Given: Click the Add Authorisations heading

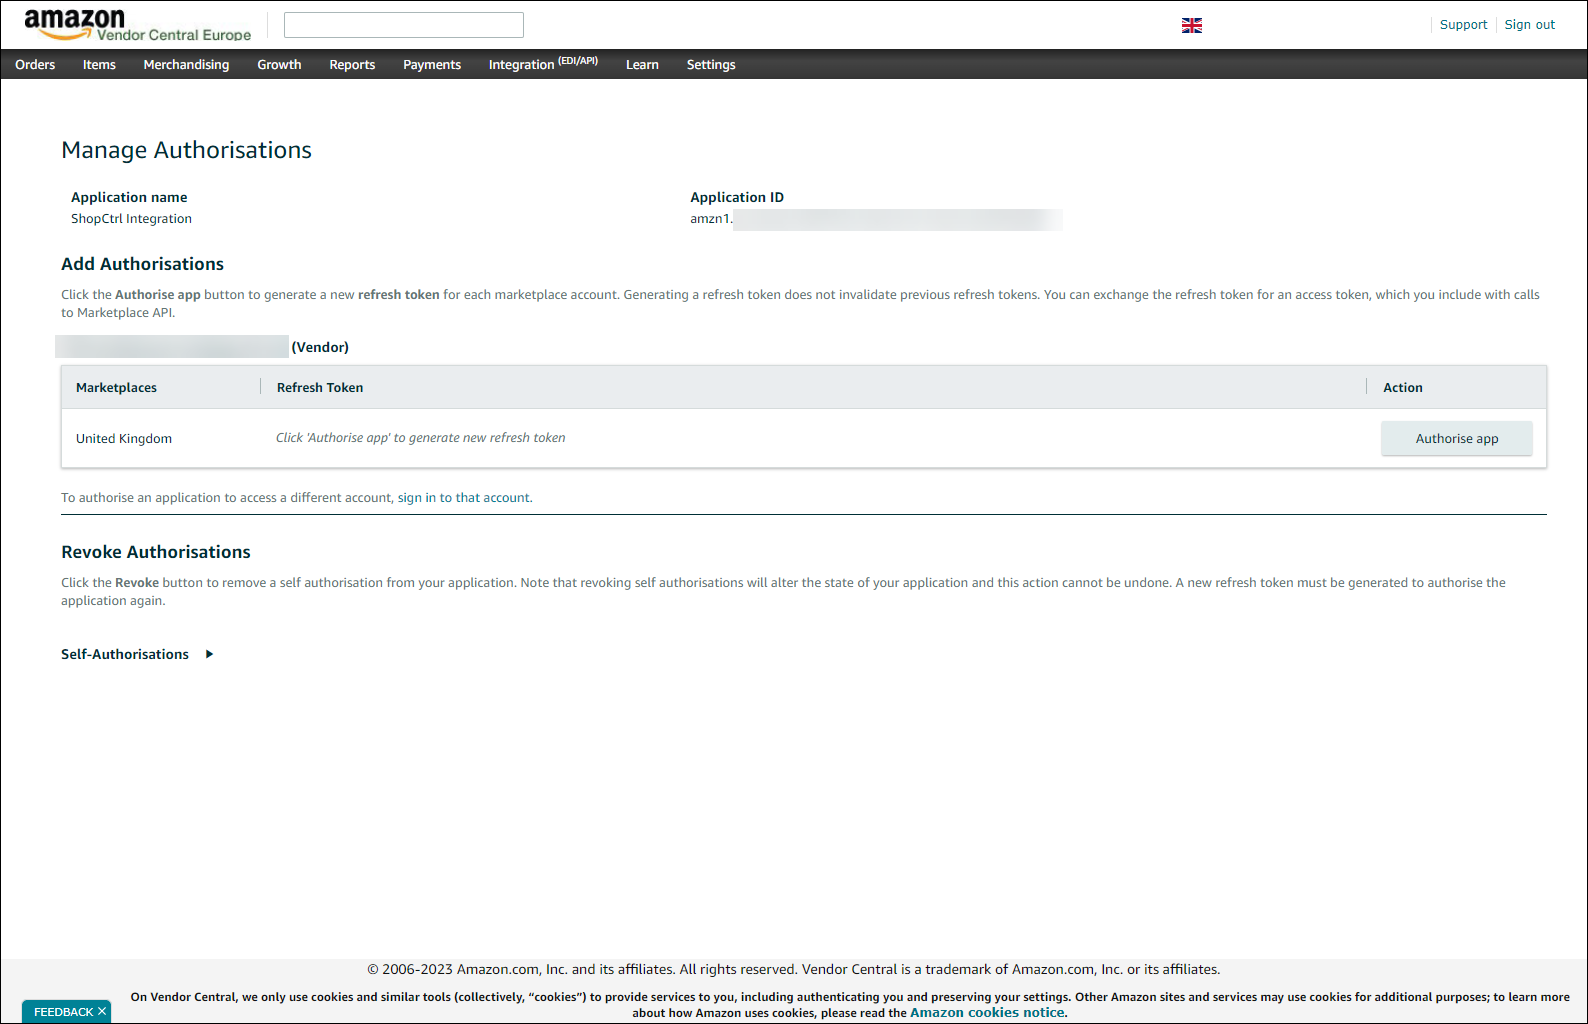Looking at the screenshot, I should pos(142,264).
